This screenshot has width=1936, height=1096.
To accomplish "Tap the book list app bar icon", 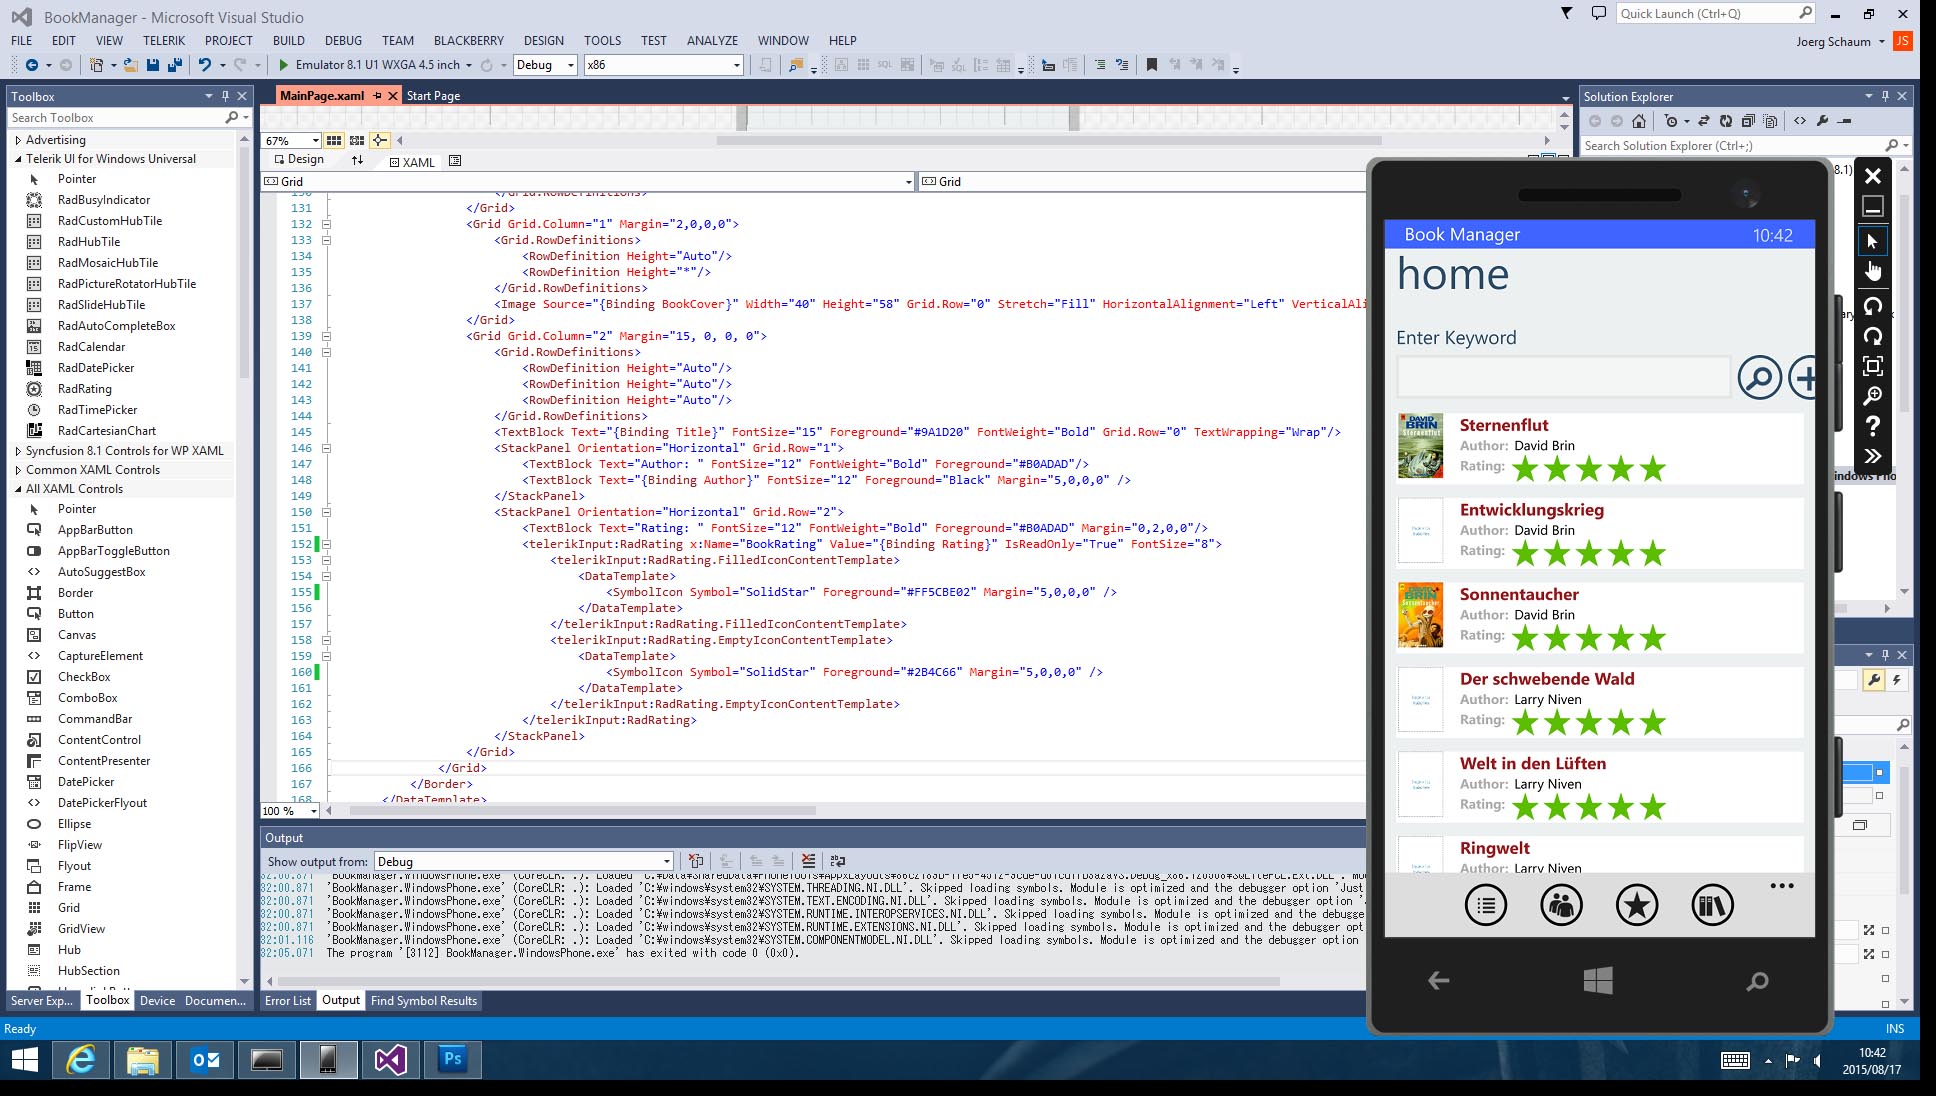I will tap(1485, 905).
